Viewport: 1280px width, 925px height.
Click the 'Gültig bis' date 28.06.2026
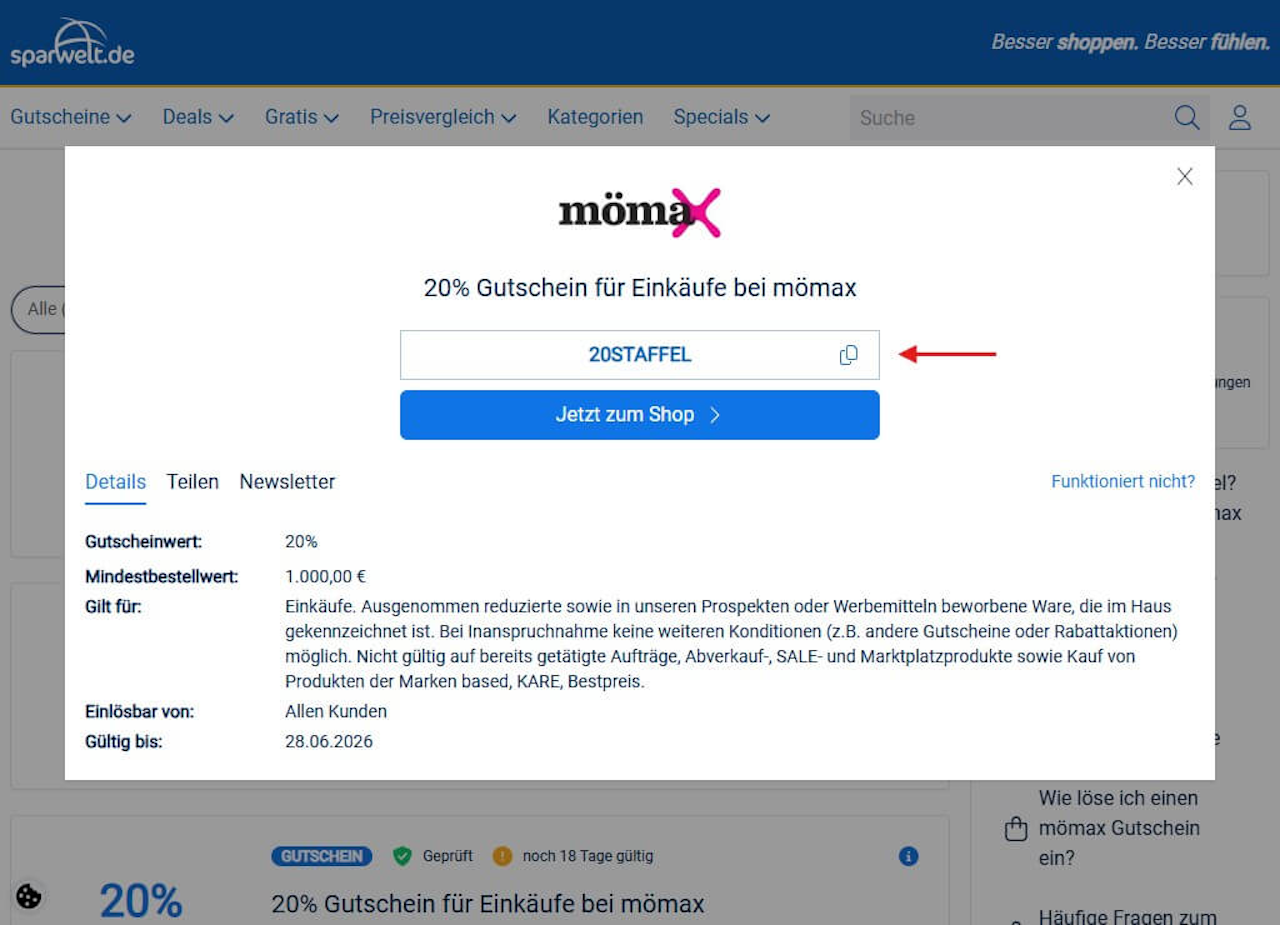point(329,742)
